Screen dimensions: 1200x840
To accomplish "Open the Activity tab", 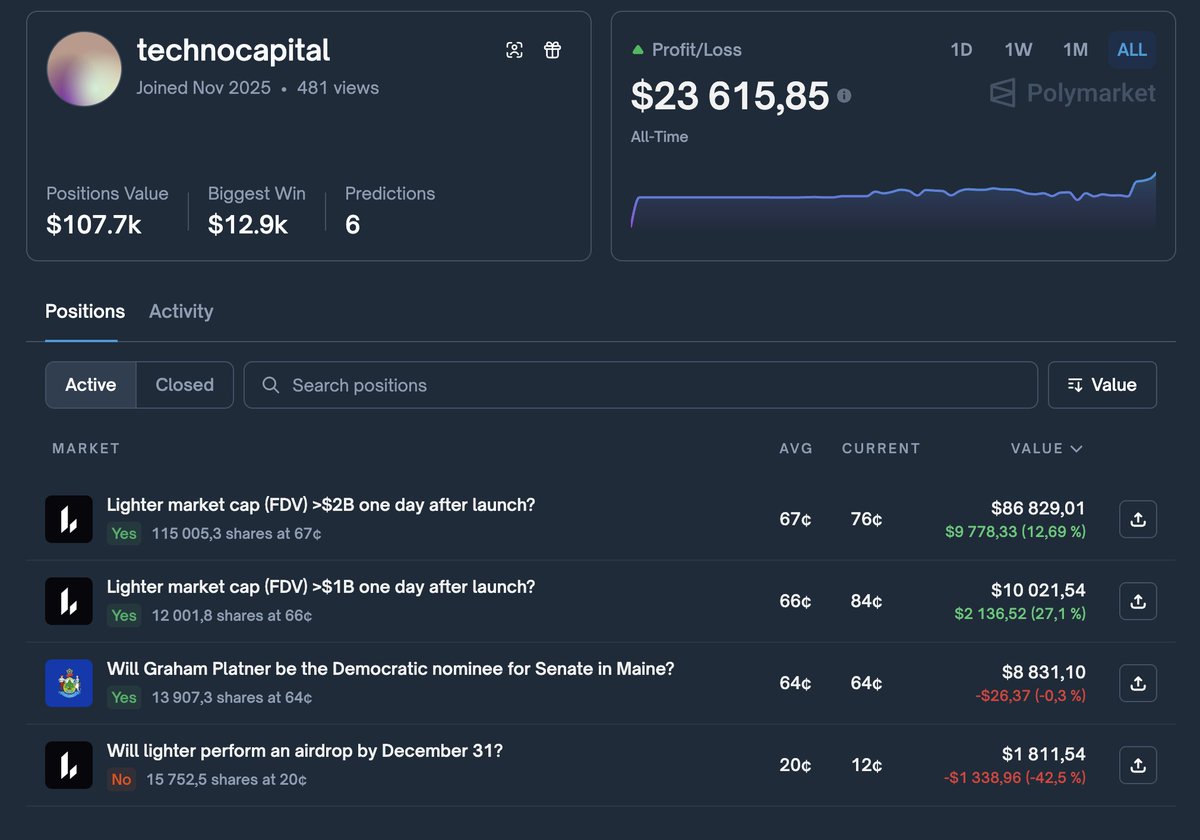I will (x=181, y=311).
